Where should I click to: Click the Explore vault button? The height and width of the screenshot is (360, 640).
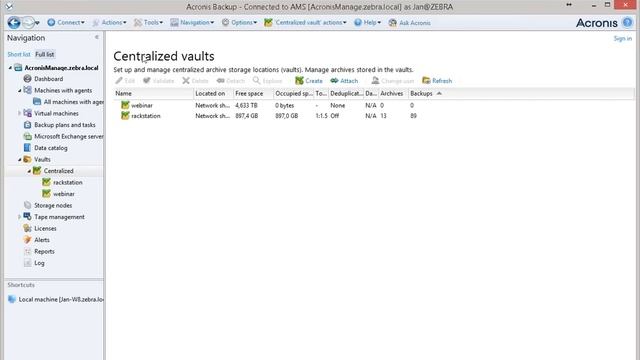click(267, 81)
